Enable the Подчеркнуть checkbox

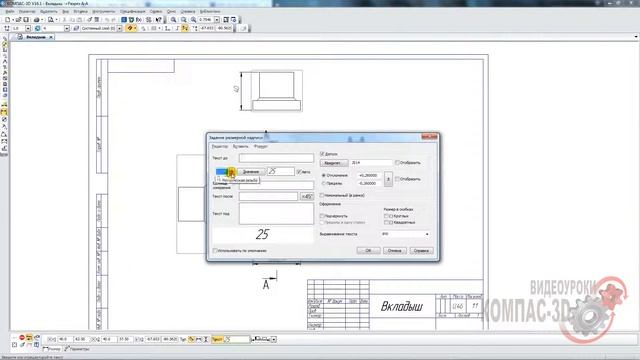pos(322,216)
